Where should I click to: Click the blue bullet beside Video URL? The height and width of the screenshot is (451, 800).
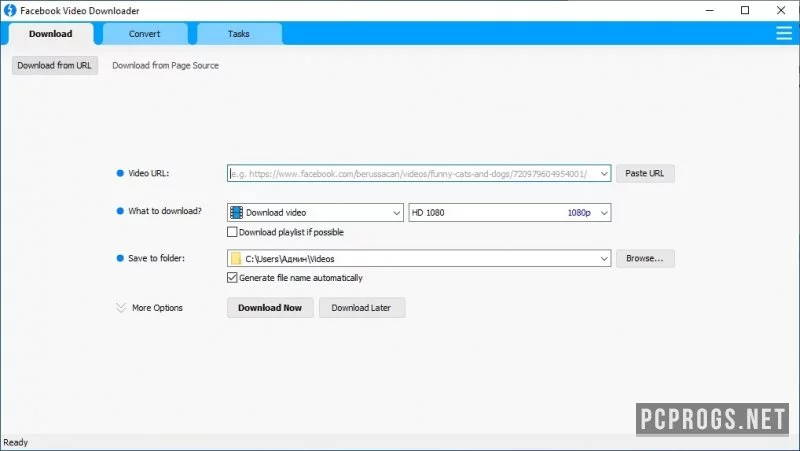tap(120, 173)
